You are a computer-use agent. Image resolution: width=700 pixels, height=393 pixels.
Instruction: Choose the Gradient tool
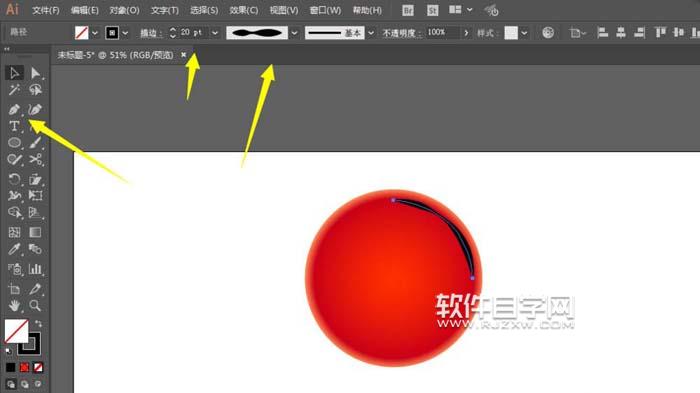tap(35, 232)
